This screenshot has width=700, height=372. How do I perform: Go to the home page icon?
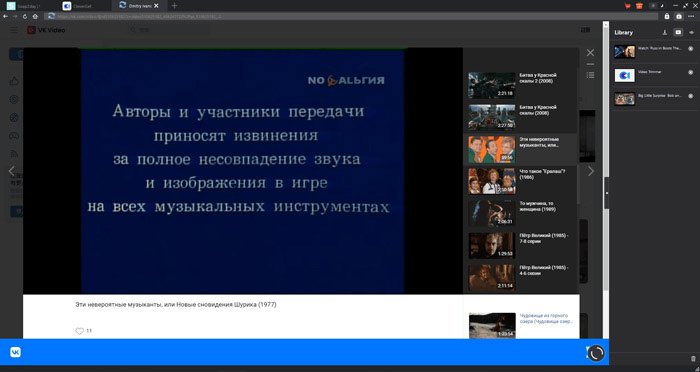[35, 16]
